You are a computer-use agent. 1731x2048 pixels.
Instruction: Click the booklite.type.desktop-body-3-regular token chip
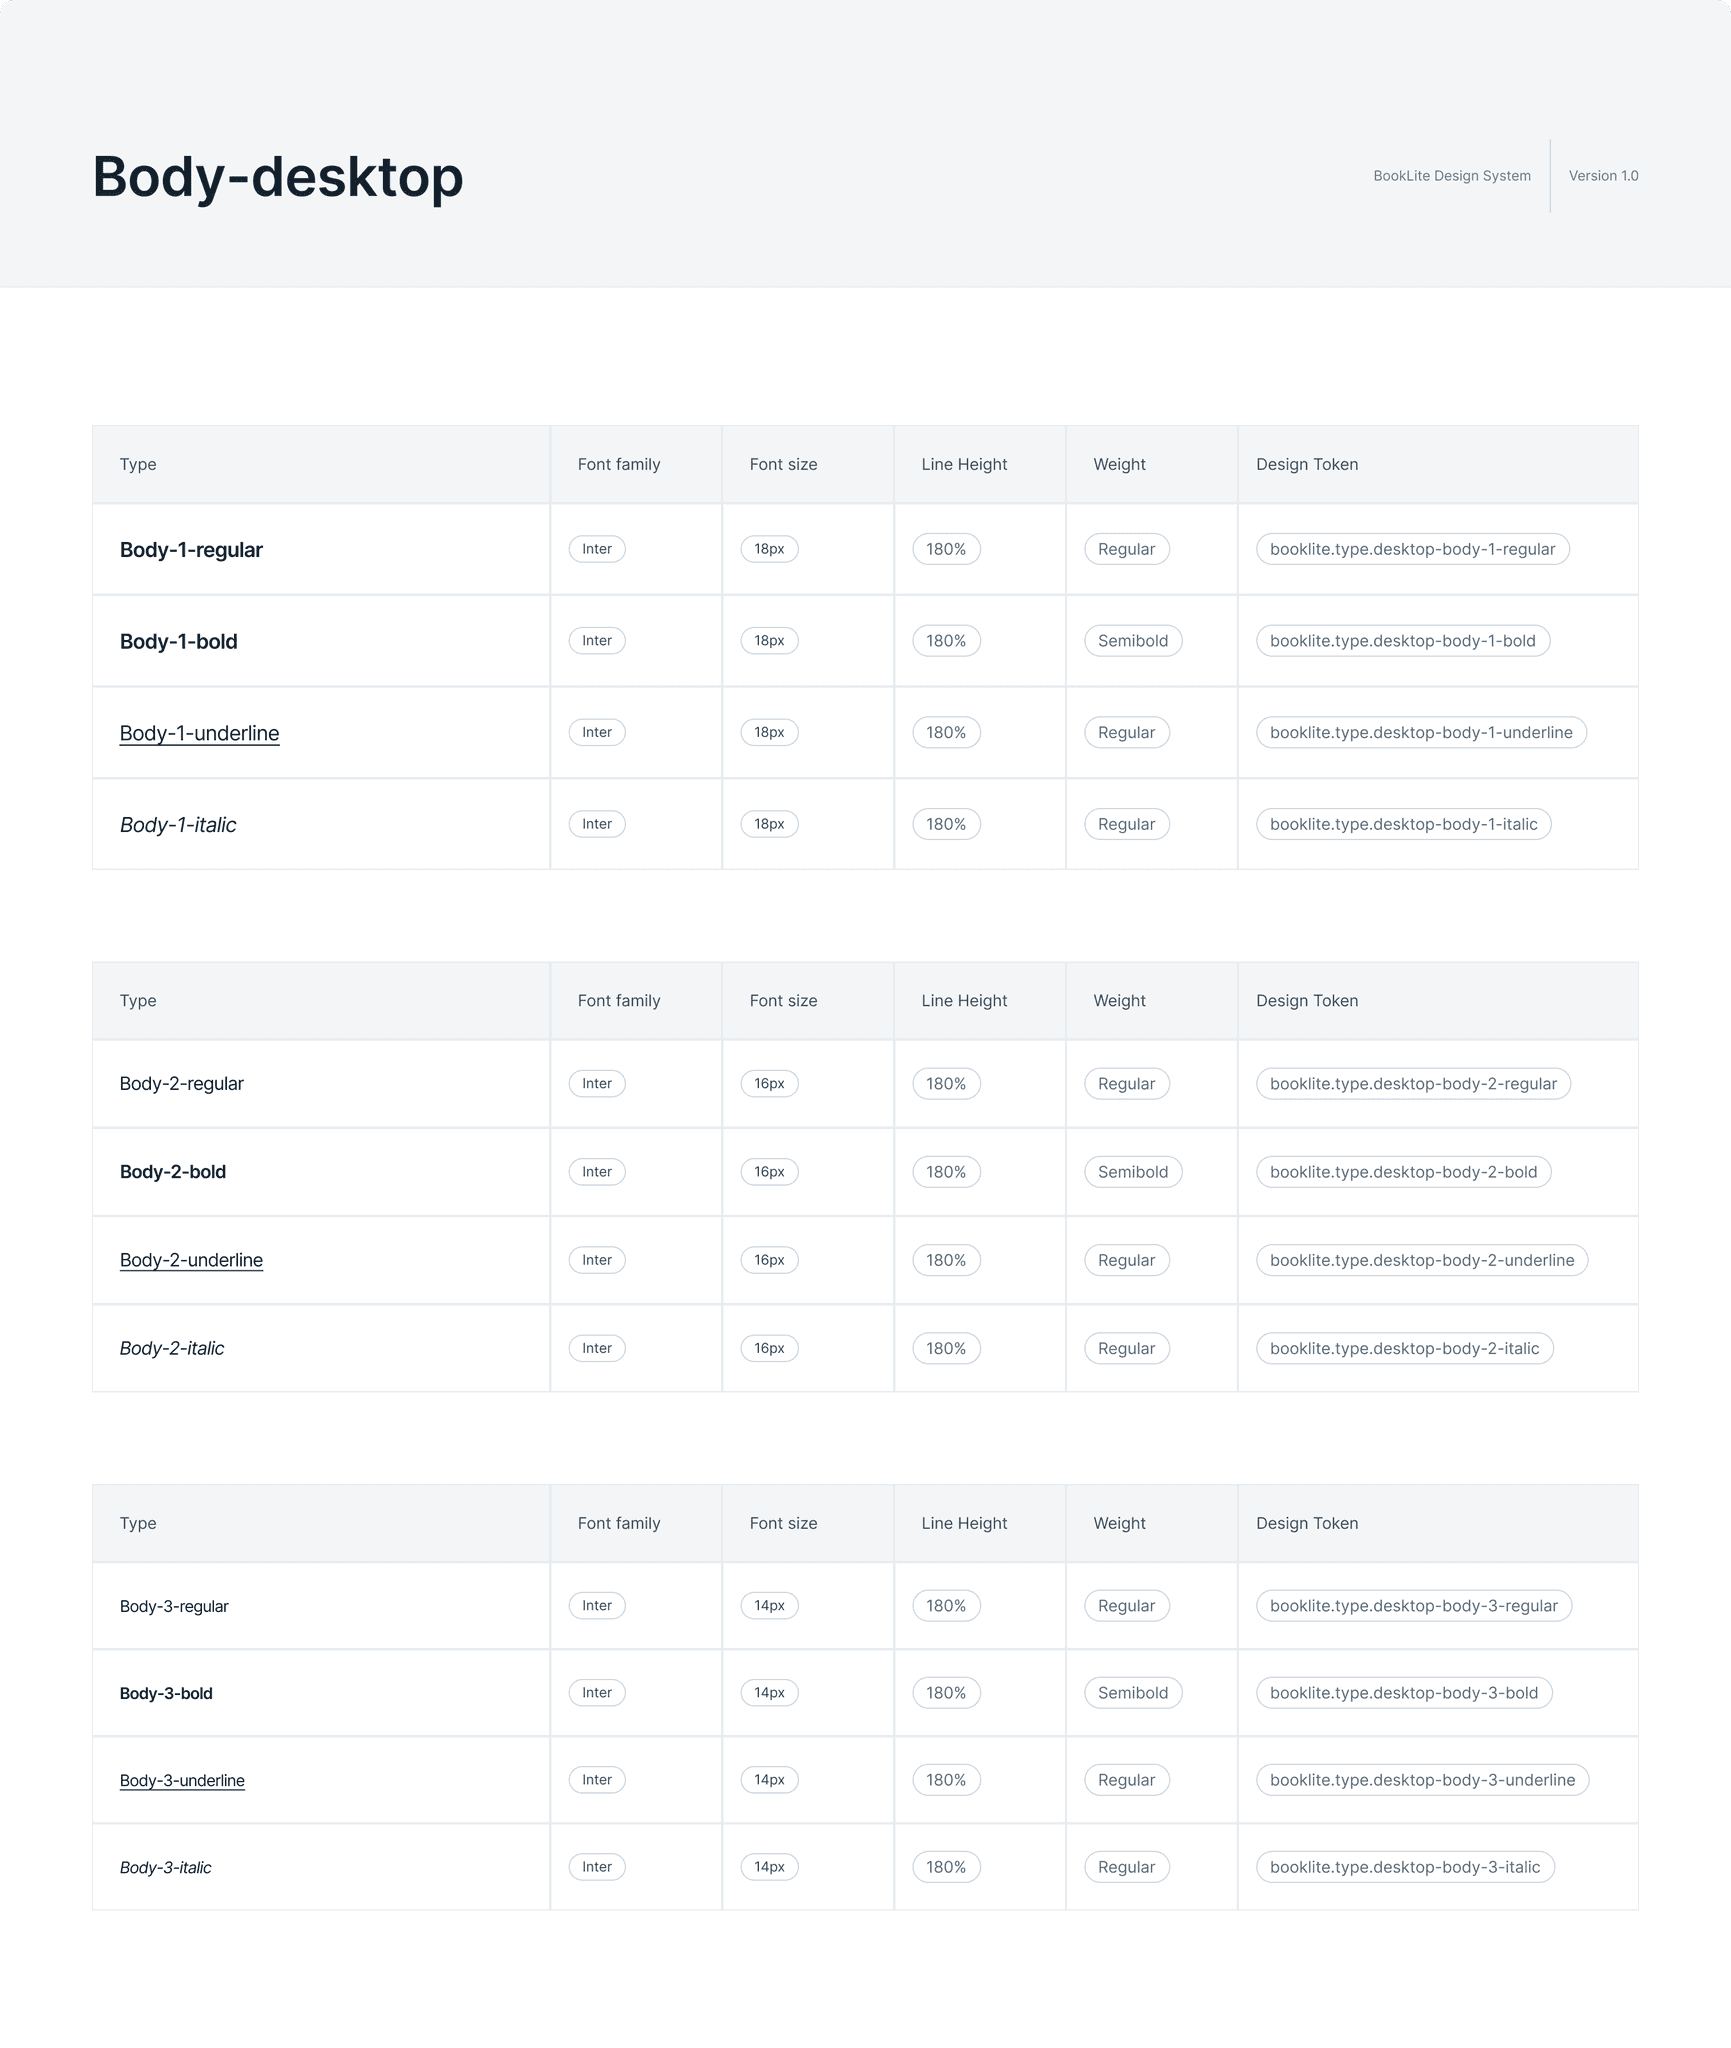pyautogui.click(x=1414, y=1606)
